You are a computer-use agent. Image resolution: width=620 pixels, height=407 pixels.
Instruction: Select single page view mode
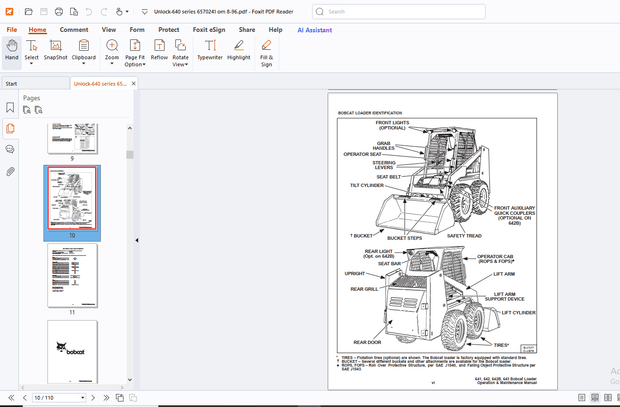tap(582, 398)
